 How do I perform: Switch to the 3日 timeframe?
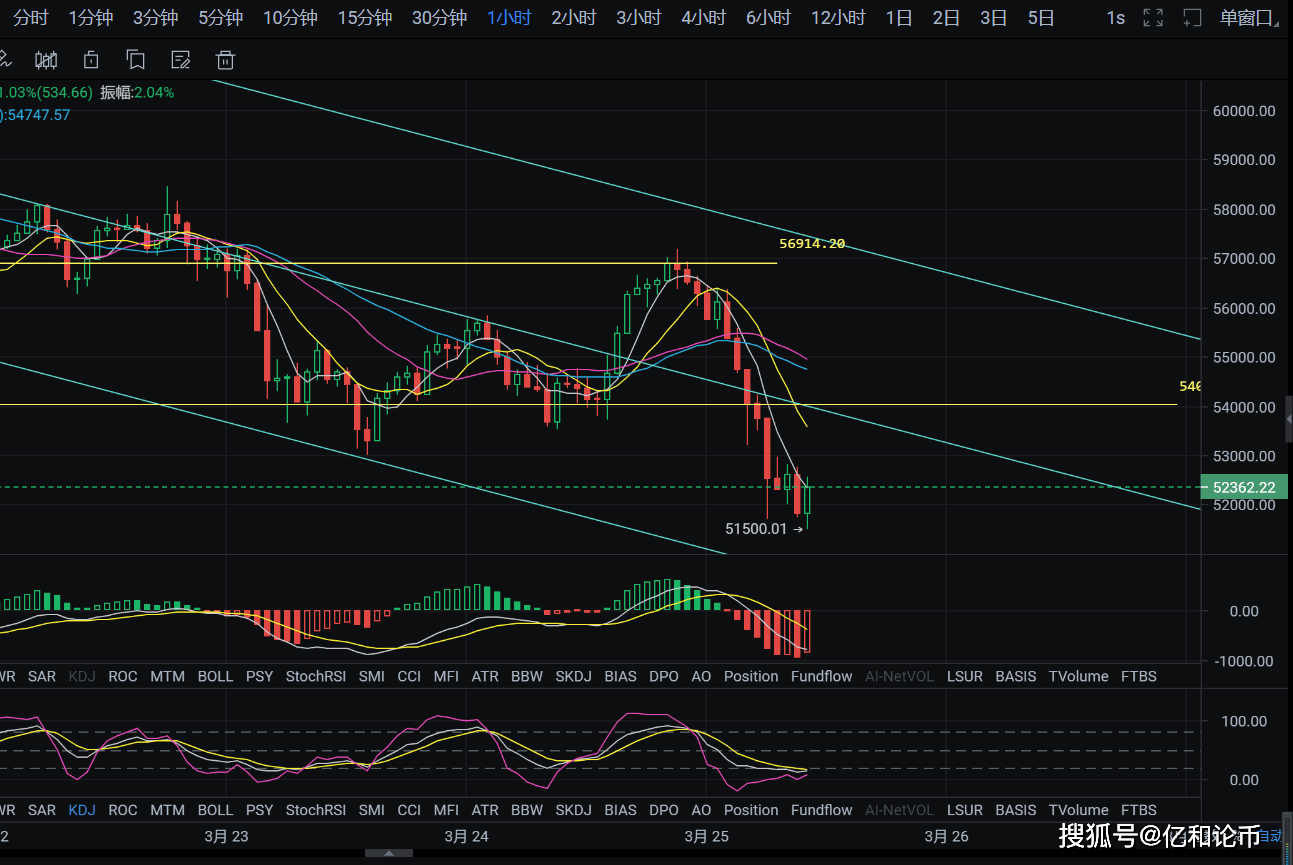(x=994, y=18)
